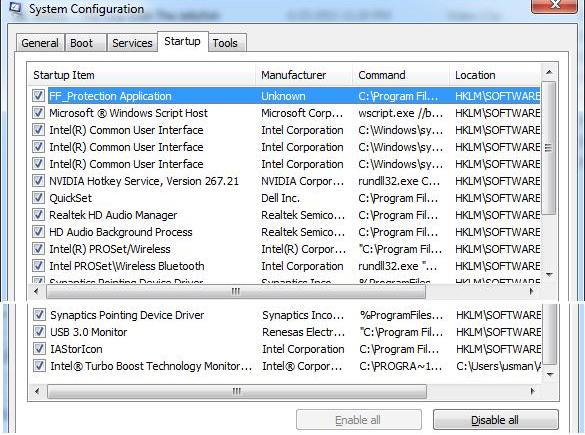Screen dimensions: 585x435
Task: Switch to the General tab
Action: click(x=40, y=43)
